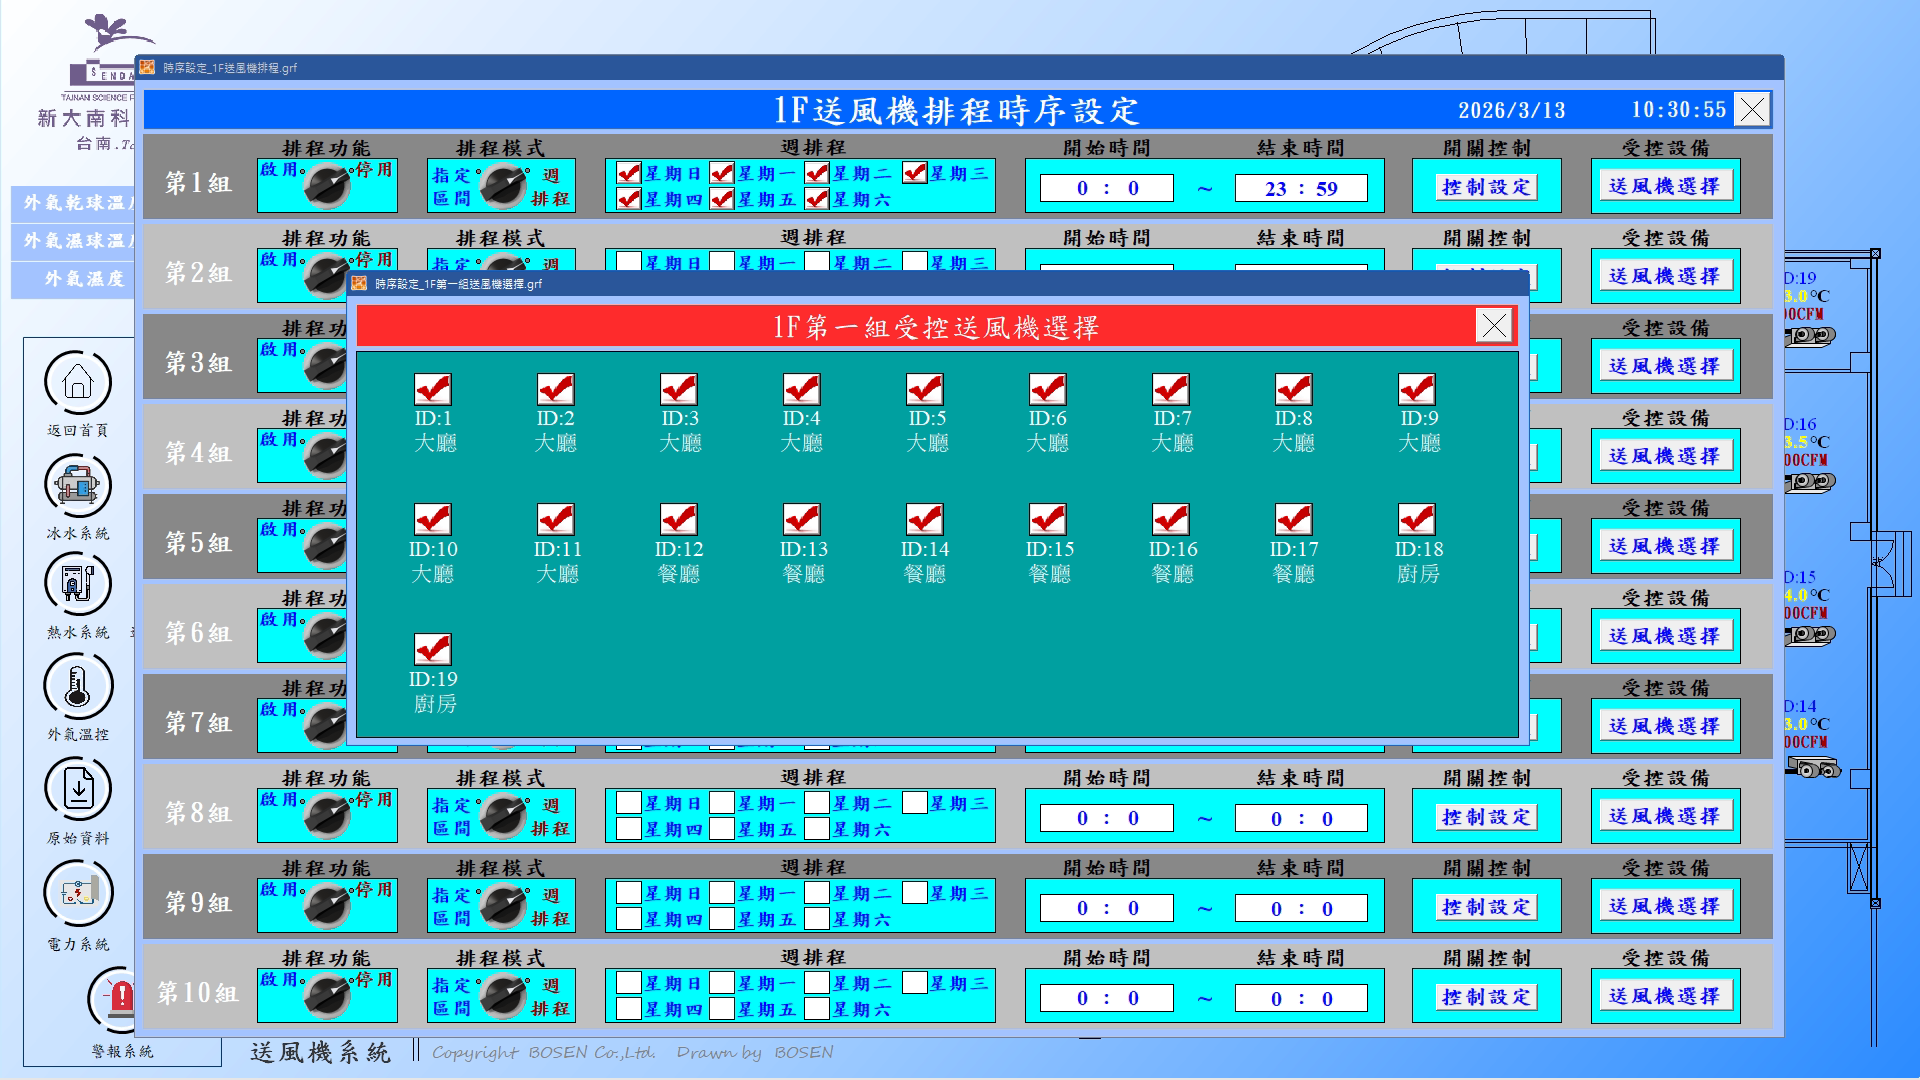Viewport: 1920px width, 1080px height.
Task: Click the fan icon below the 3.0°C reading
Action: pos(1809,336)
